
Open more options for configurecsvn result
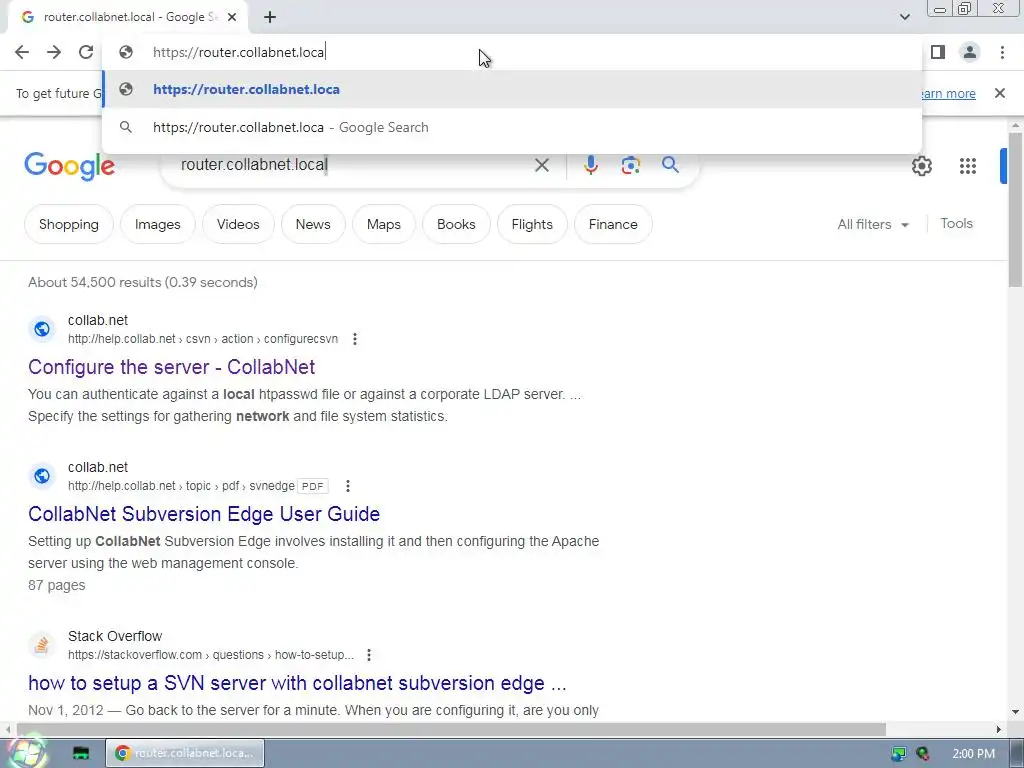355,339
